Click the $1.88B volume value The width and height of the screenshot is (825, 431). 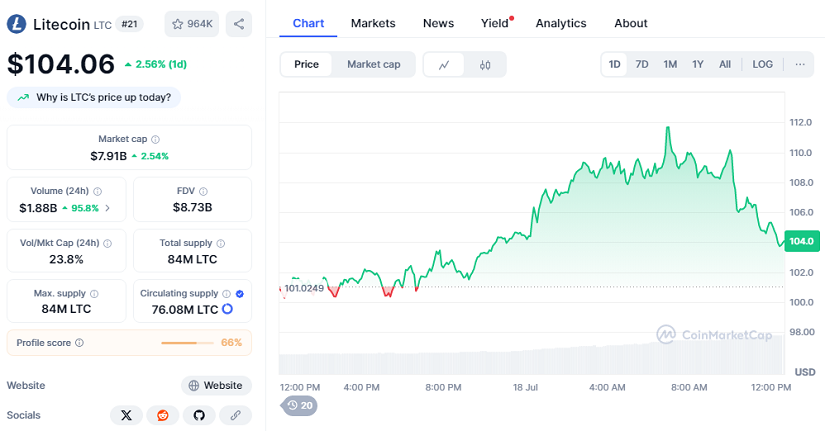(38, 208)
